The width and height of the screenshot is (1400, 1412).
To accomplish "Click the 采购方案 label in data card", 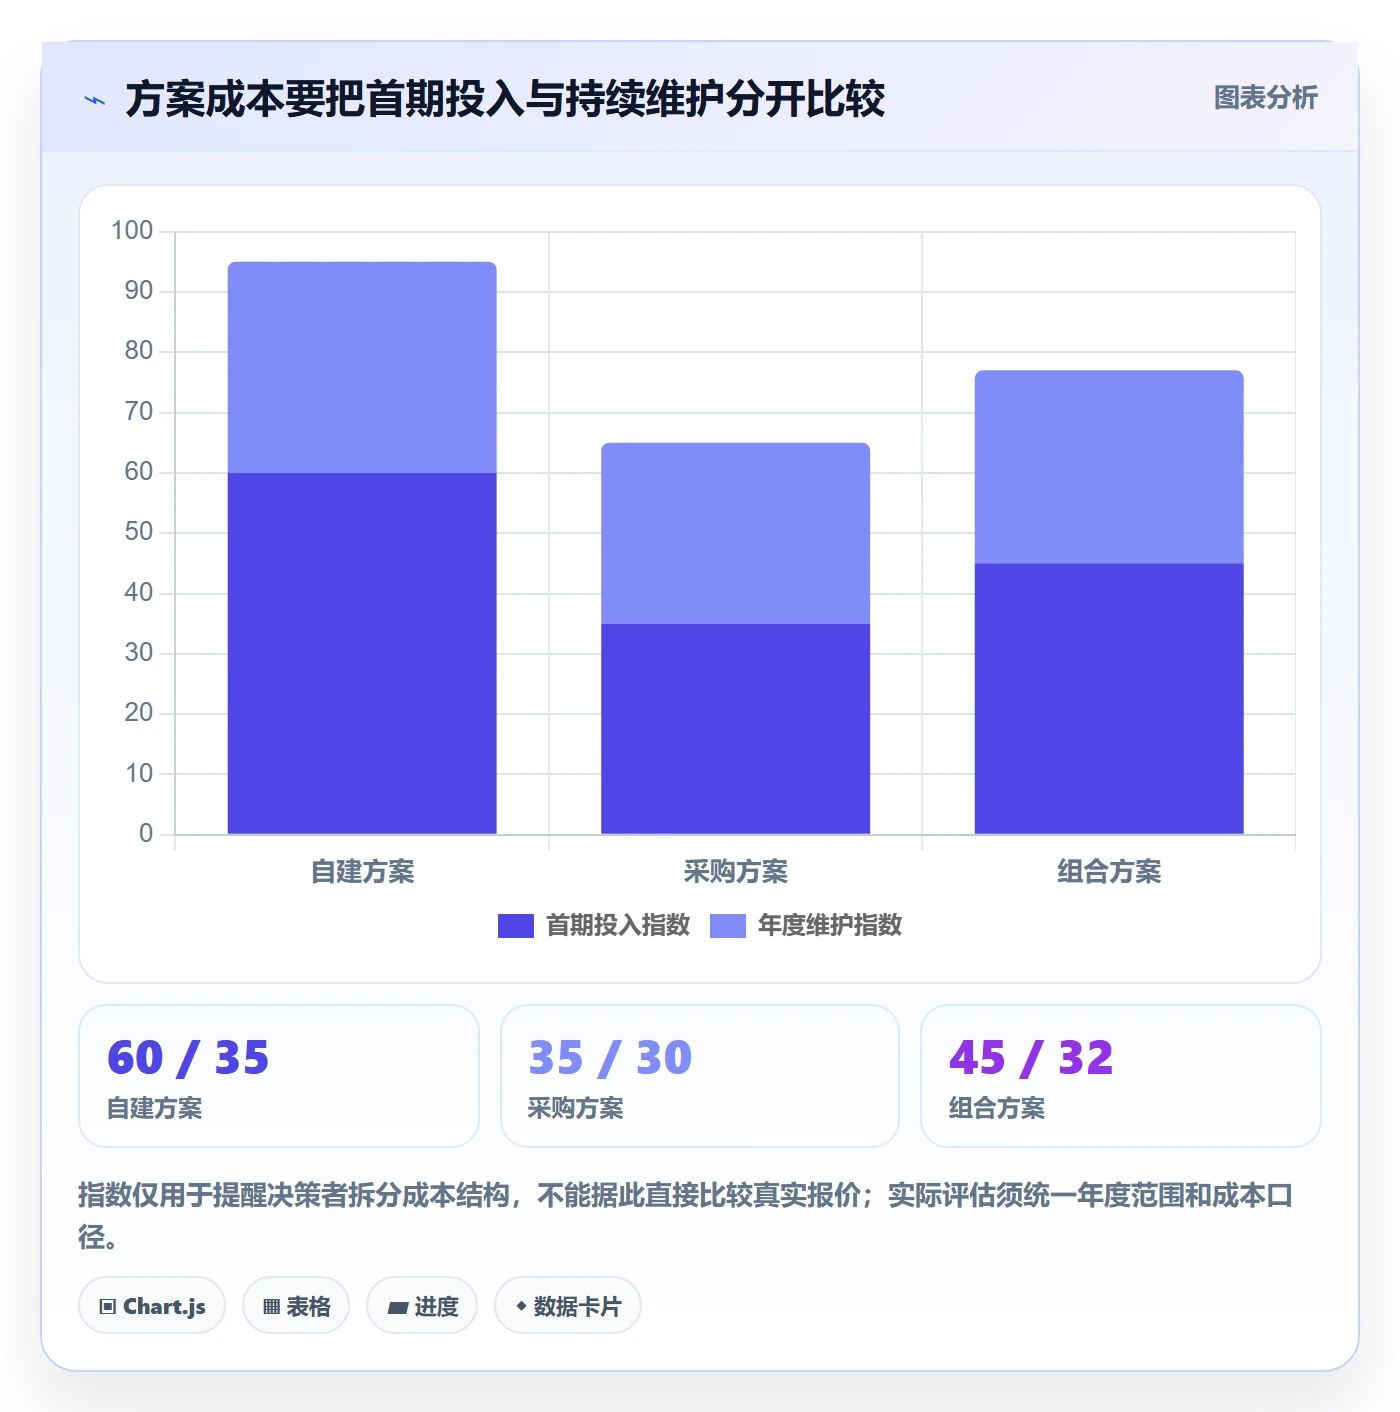I will pos(576,1108).
